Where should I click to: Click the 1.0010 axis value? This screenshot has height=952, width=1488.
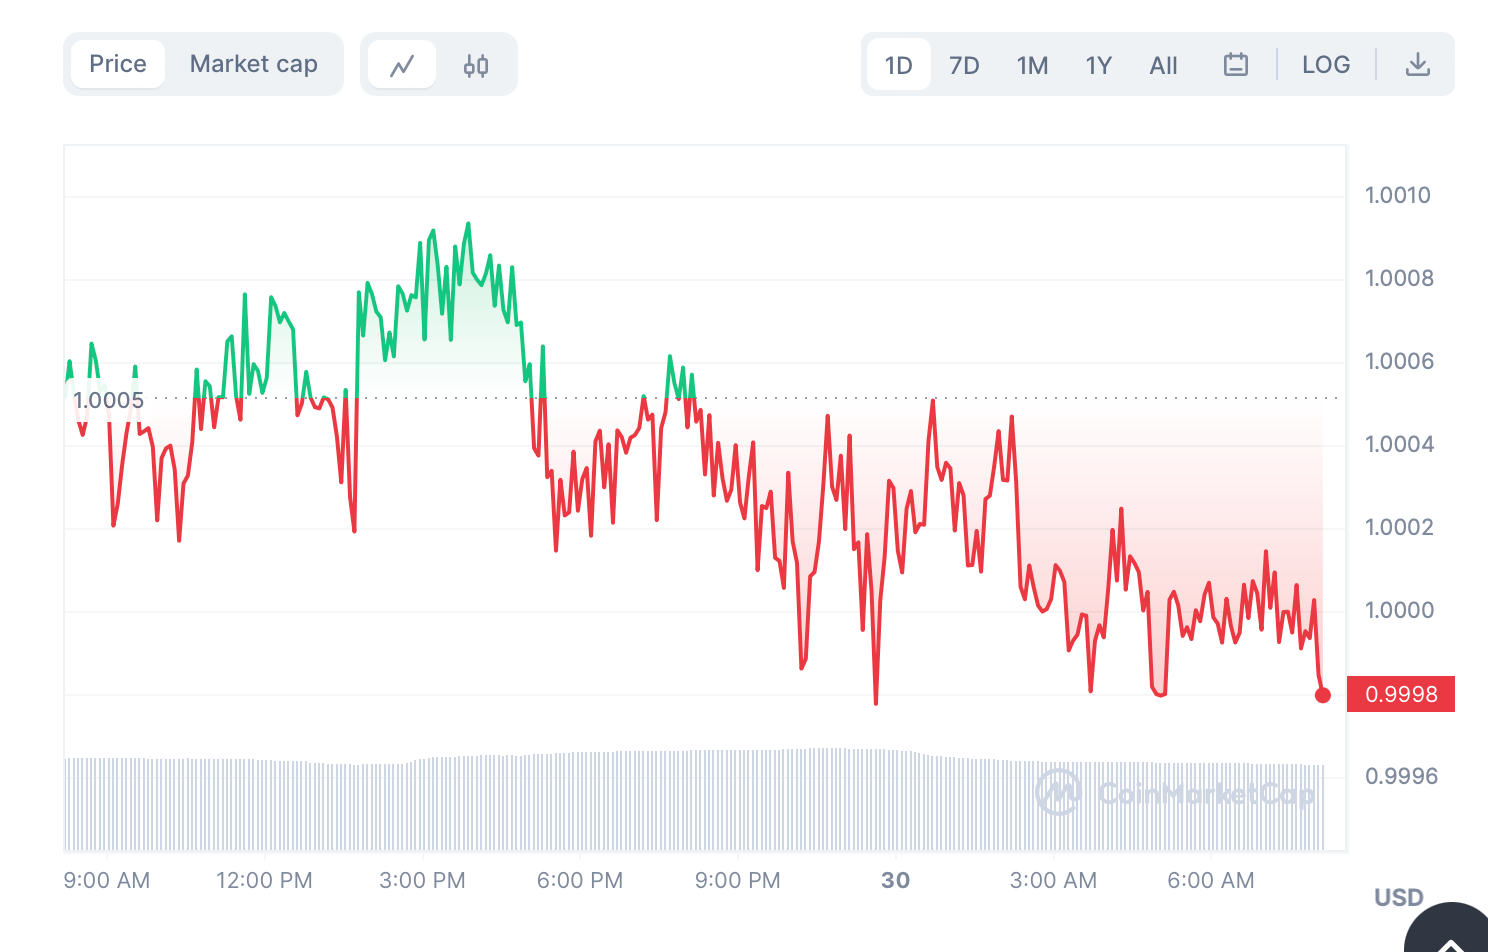coord(1398,195)
